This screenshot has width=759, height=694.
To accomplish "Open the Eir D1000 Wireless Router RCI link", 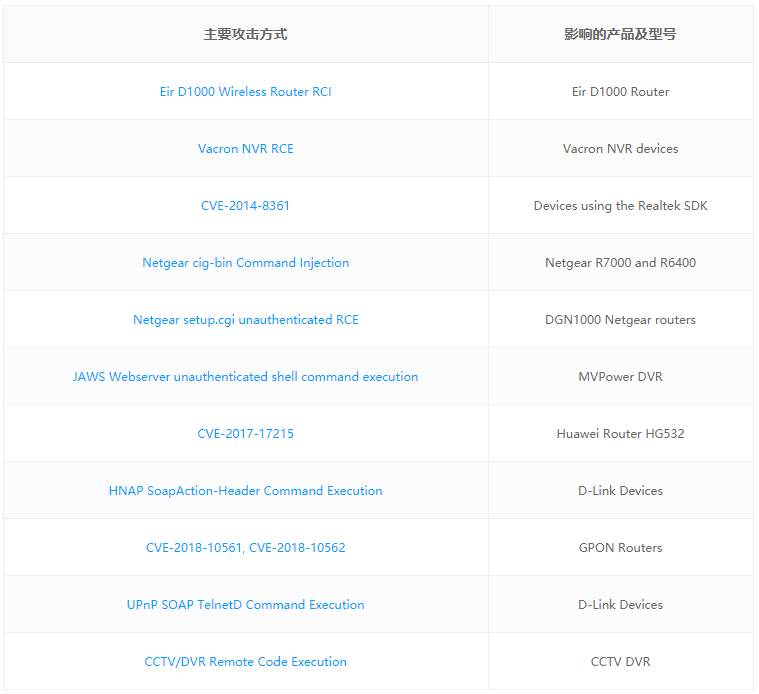I will click(245, 91).
